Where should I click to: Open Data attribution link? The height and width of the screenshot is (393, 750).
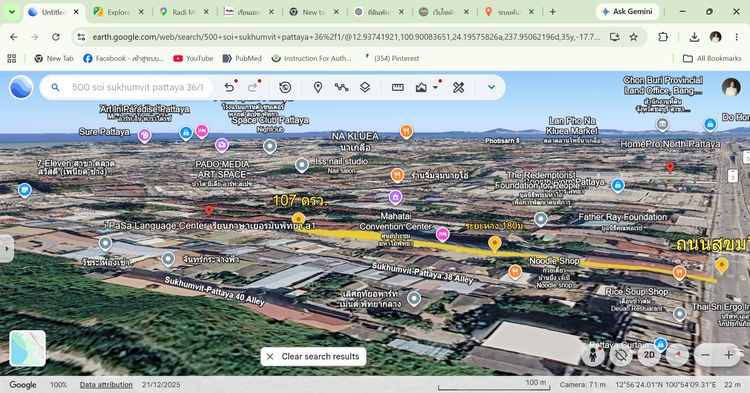coord(106,384)
